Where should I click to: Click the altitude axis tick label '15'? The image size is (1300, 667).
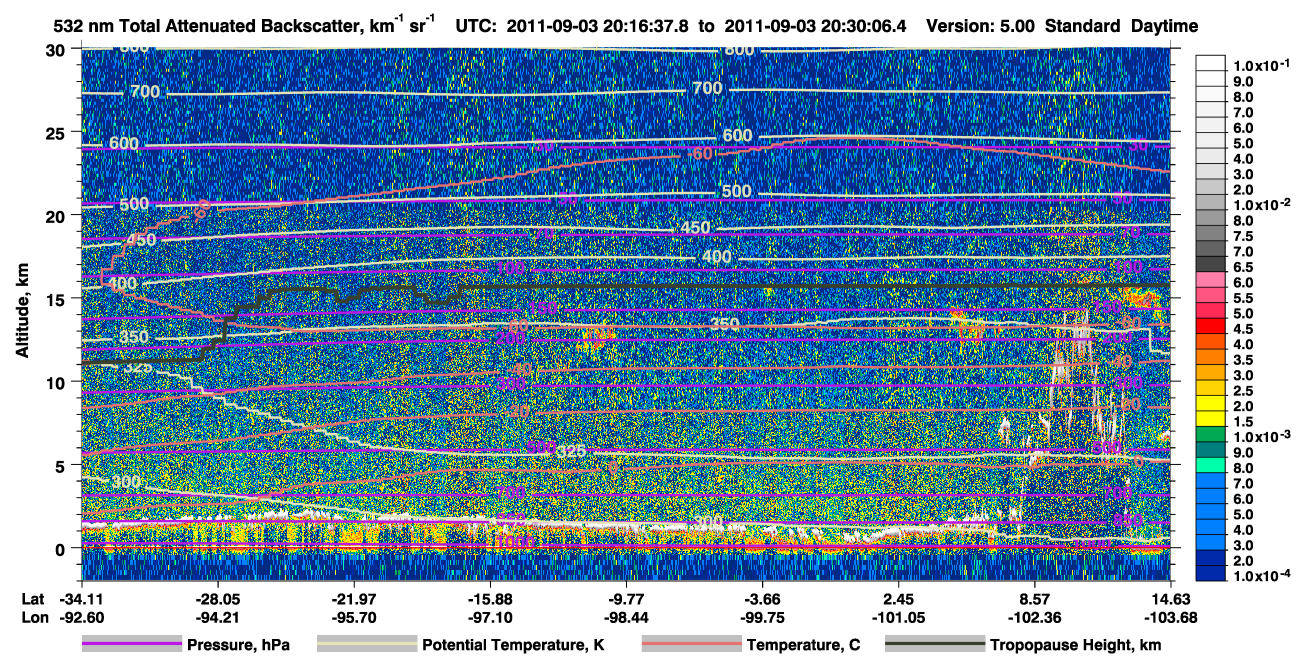57,298
